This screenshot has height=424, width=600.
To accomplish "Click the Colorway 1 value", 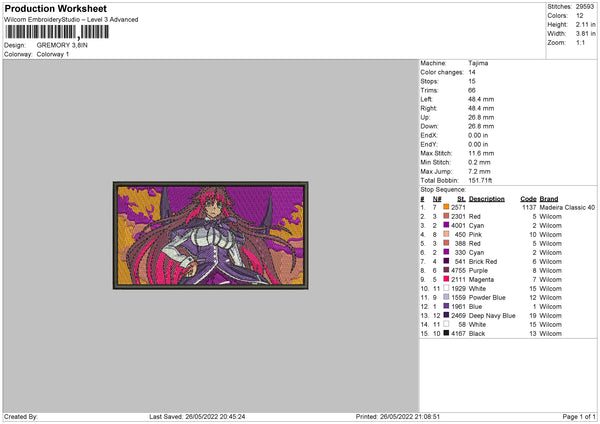I will coord(53,54).
